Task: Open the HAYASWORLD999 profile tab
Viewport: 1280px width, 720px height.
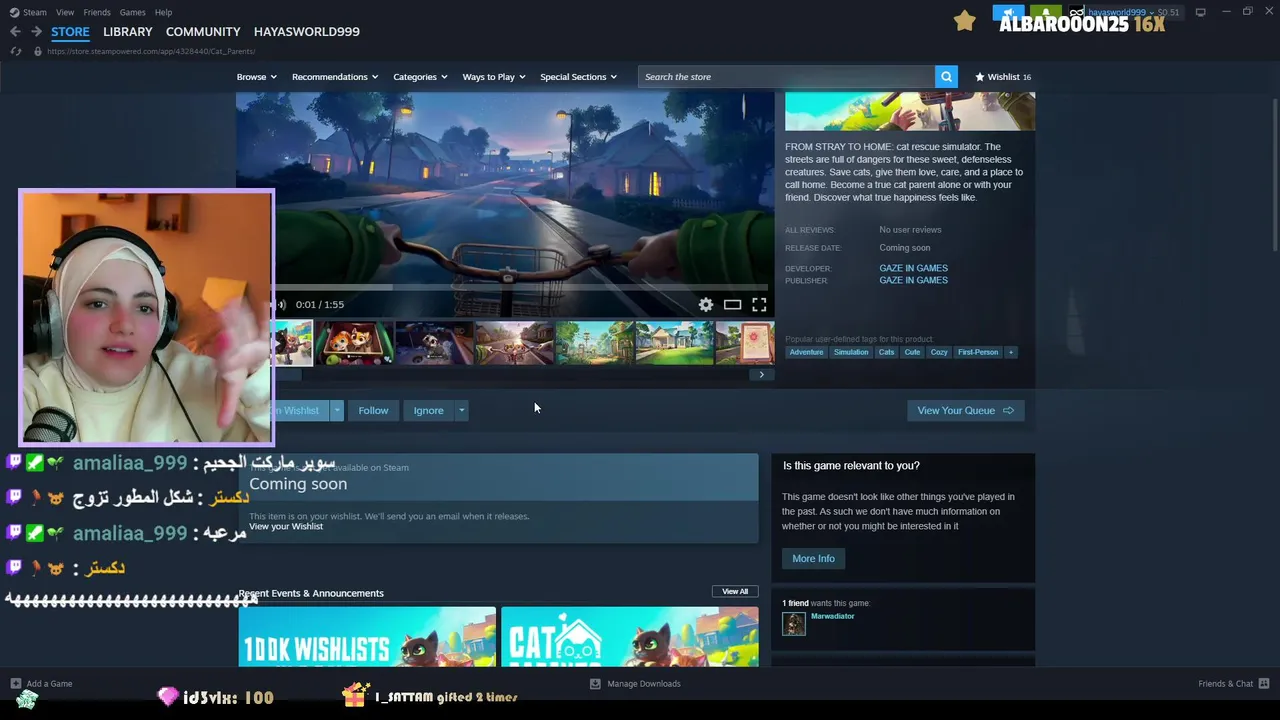Action: [x=307, y=31]
